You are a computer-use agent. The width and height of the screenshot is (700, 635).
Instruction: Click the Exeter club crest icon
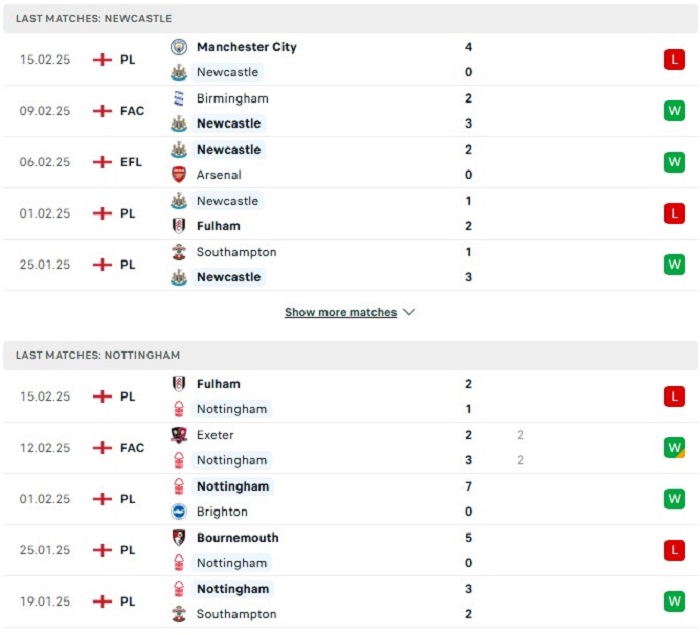(179, 435)
